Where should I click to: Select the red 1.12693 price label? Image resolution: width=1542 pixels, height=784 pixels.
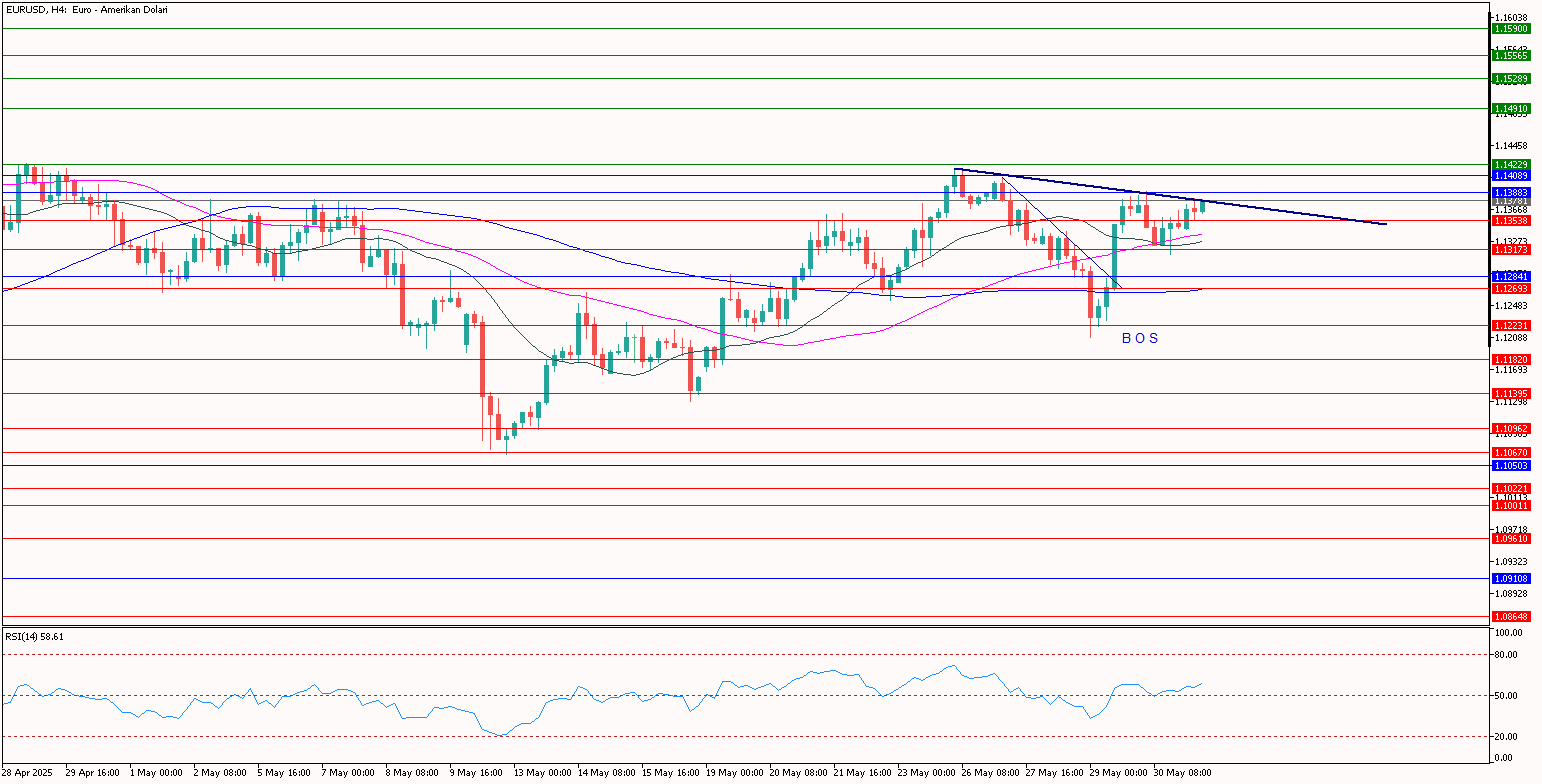click(x=1511, y=288)
